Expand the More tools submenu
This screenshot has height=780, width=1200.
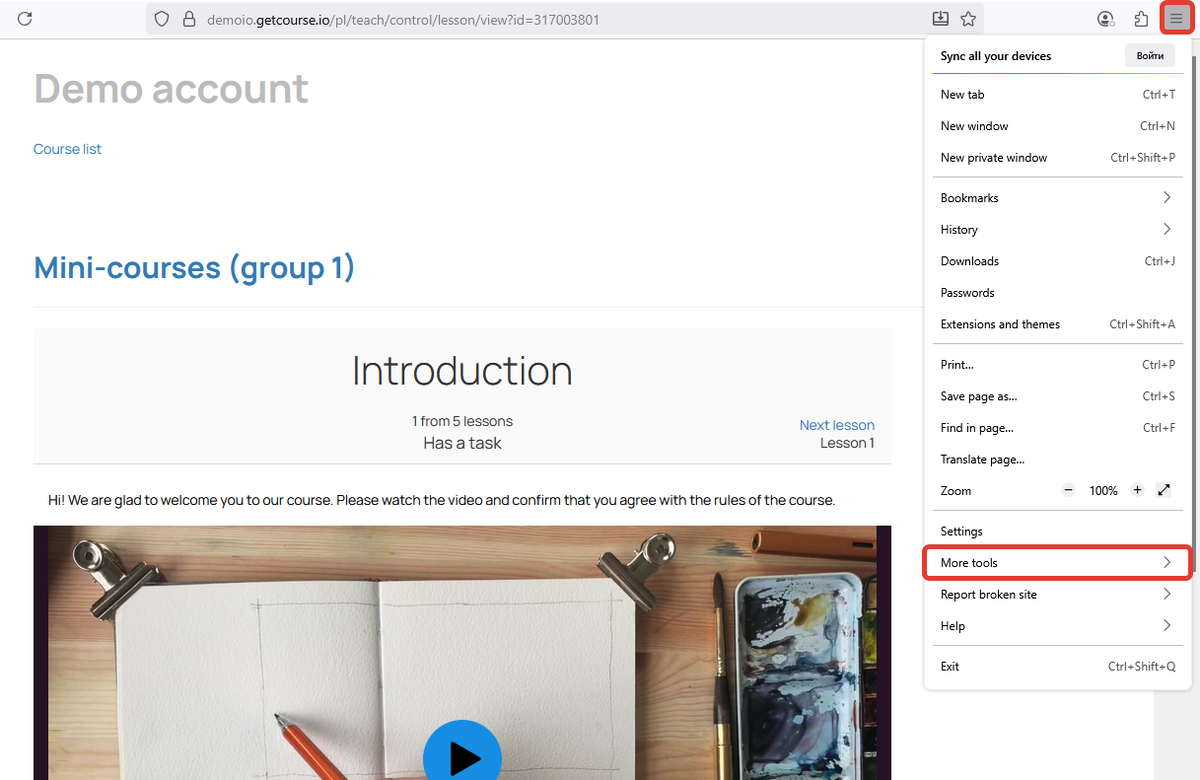[1057, 563]
